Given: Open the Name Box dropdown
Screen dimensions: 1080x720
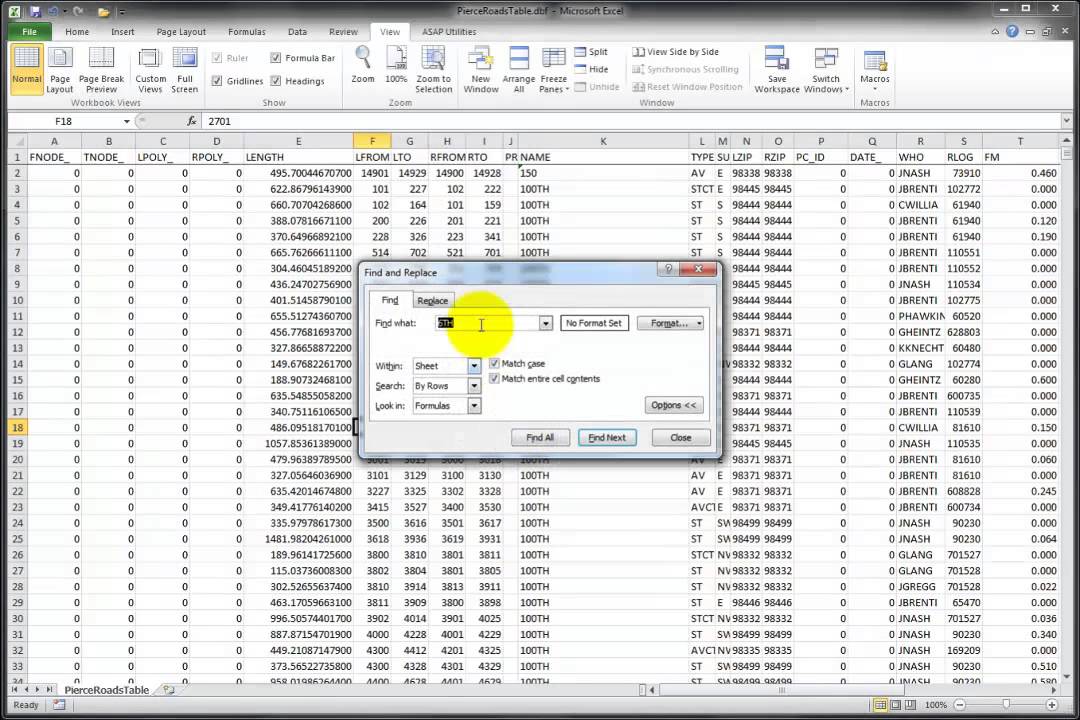Looking at the screenshot, I should click(x=127, y=121).
